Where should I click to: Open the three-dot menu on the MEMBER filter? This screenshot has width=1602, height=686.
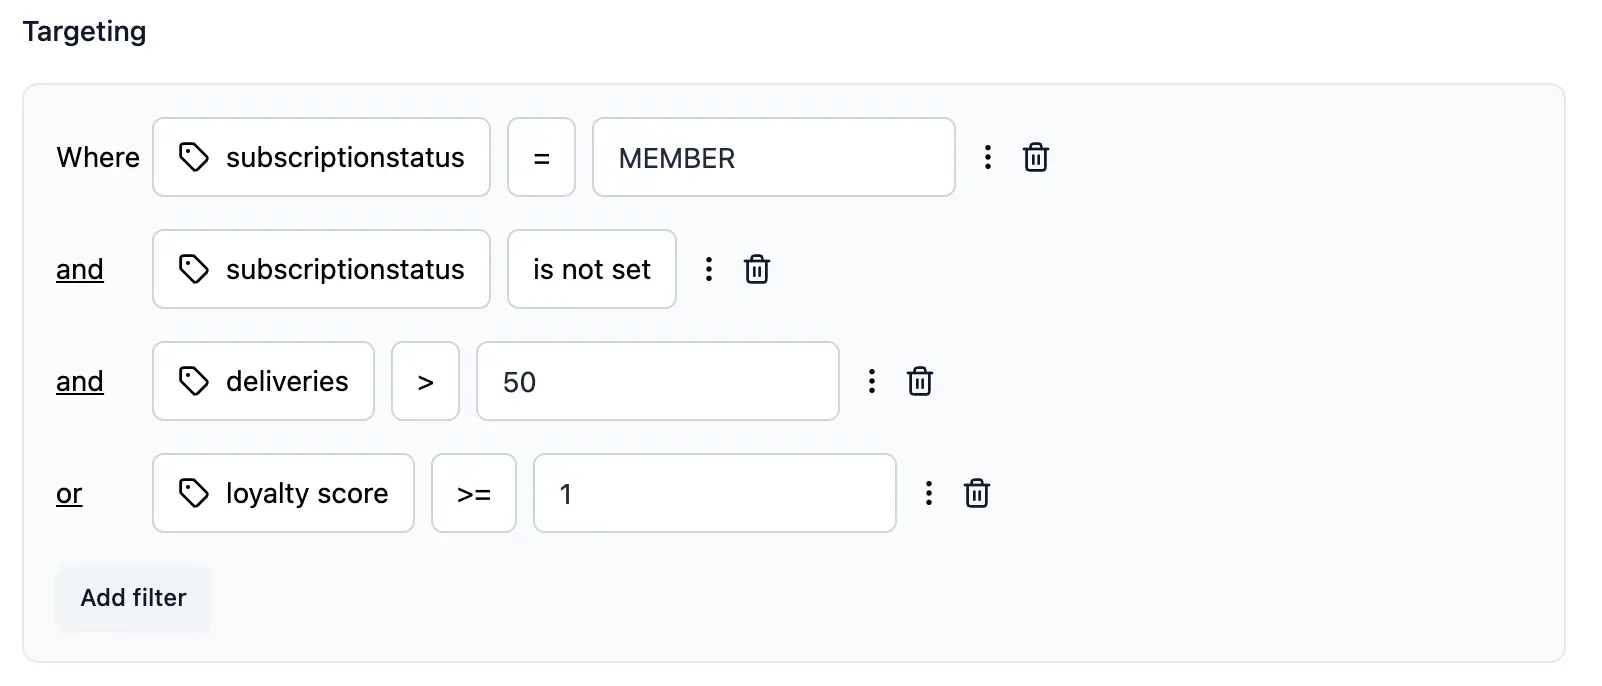pos(988,157)
